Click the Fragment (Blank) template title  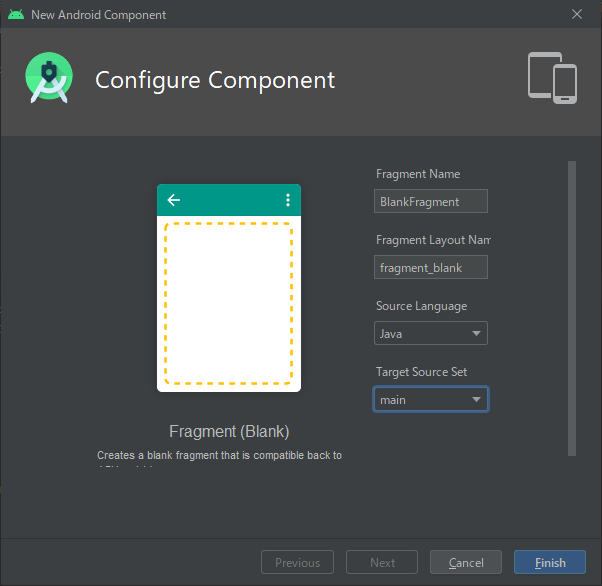pos(229,432)
